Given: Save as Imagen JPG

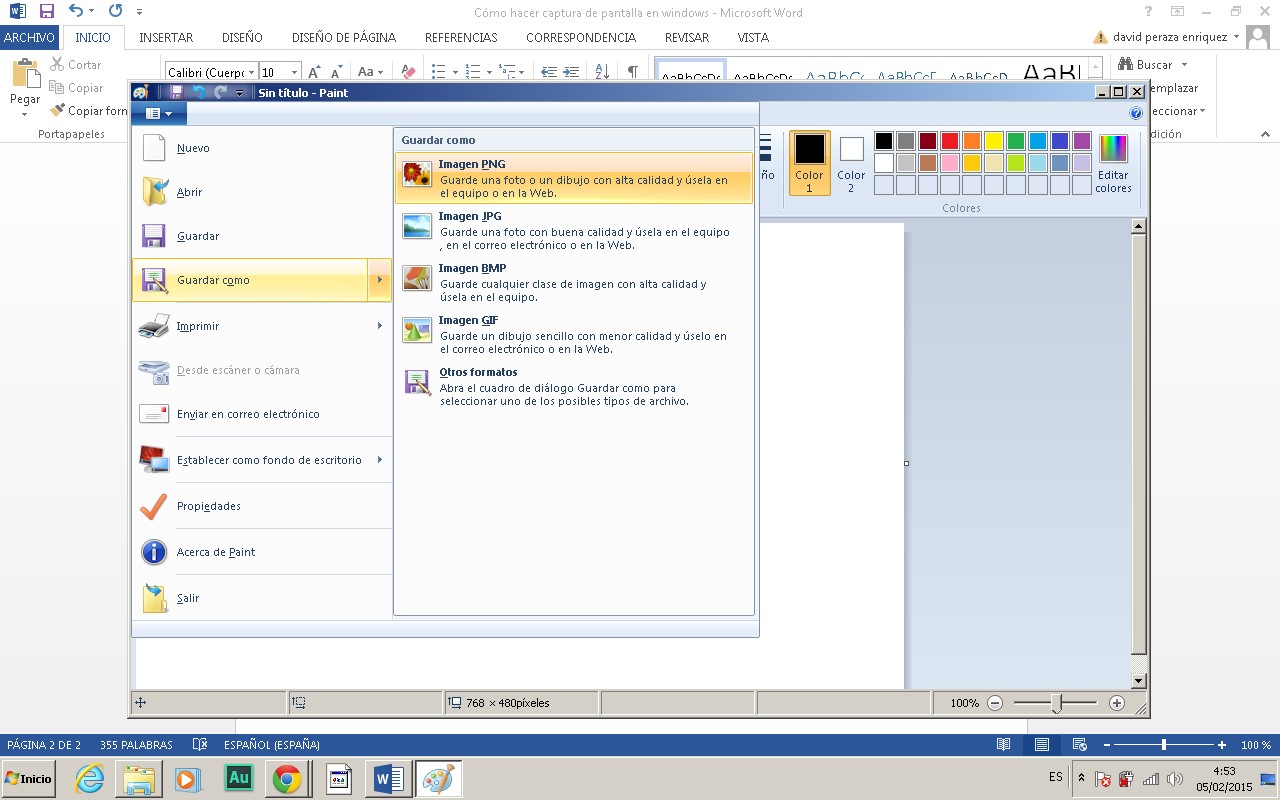Looking at the screenshot, I should (574, 230).
